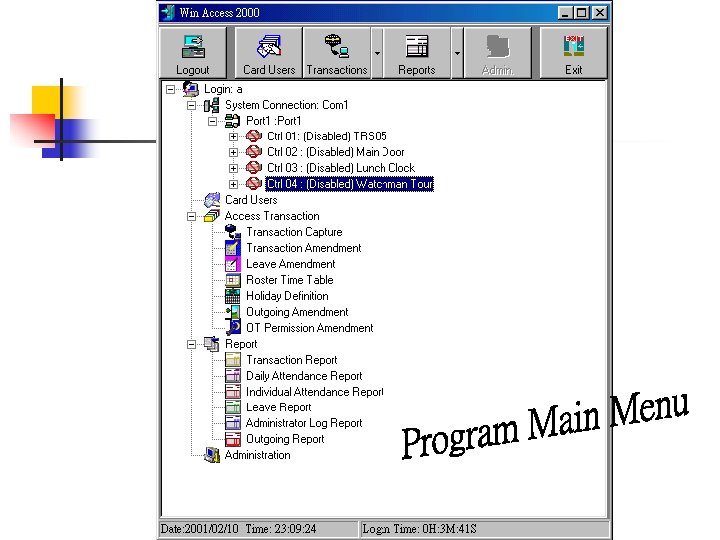Select the 'Login: a' tree label
Viewport: 720px width, 540px height.
coord(223,89)
